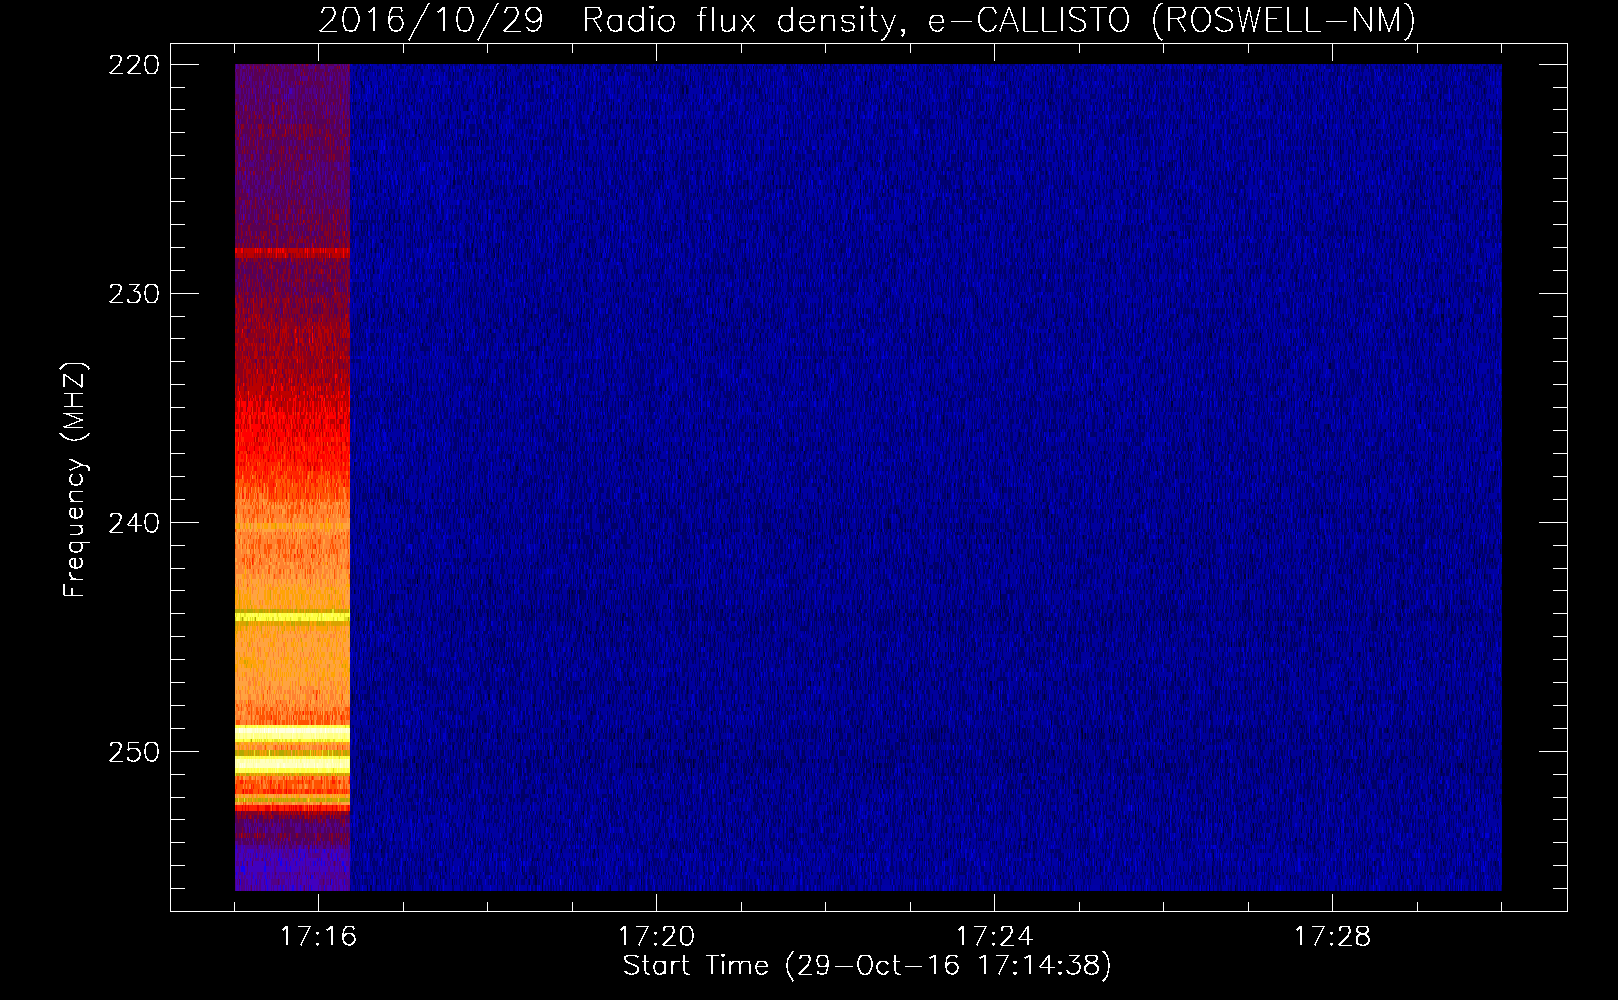Viewport: 1618px width, 1000px height.
Task: Click the 17:16 time tick label
Action: pyautogui.click(x=318, y=936)
